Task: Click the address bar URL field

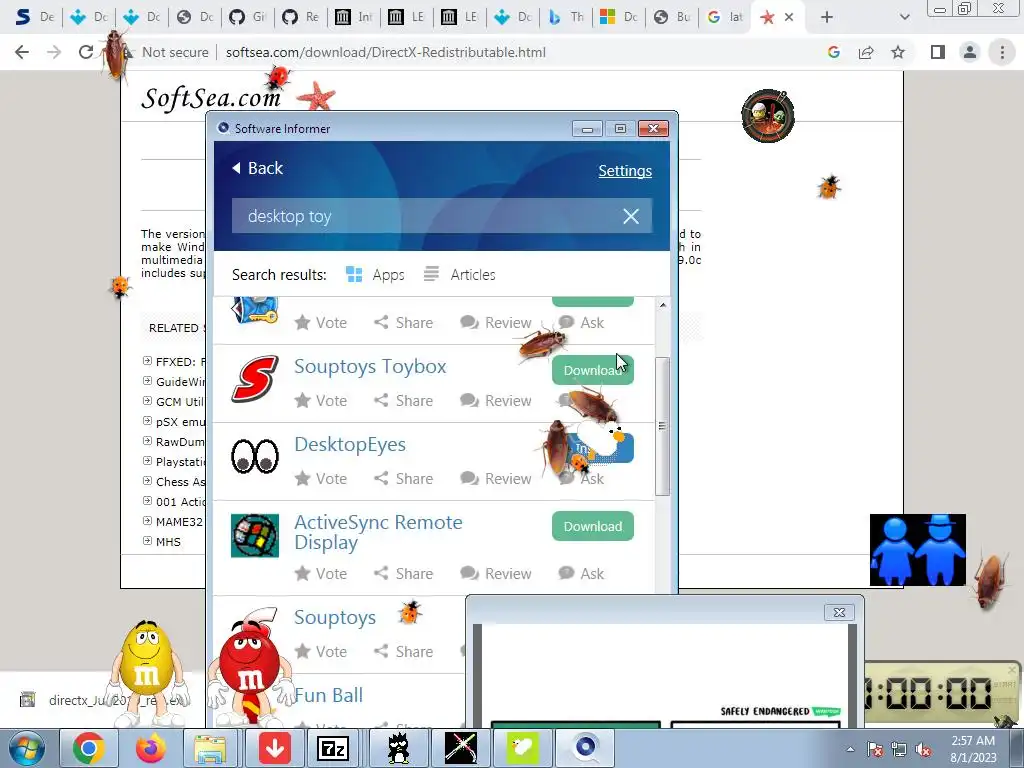Action: pos(385,52)
